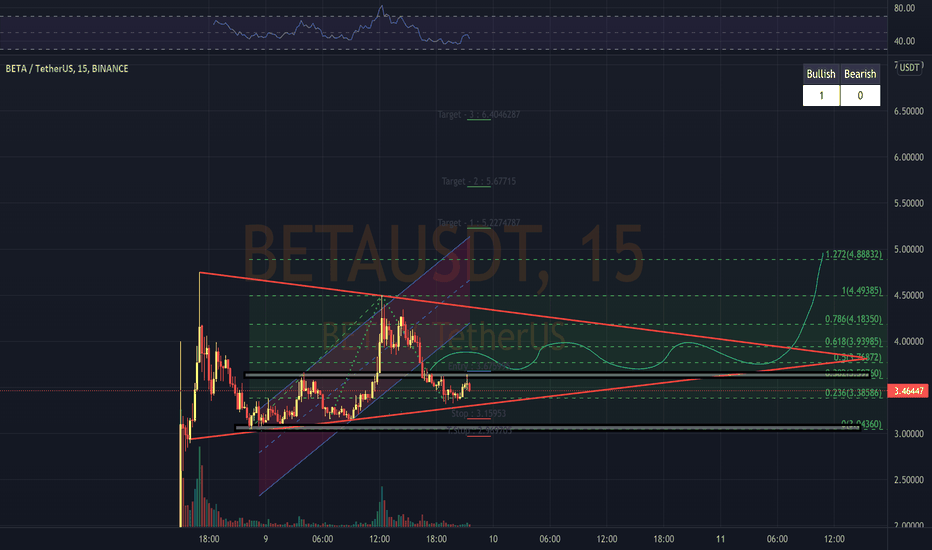Click the day 11 label on time axis
Viewport: 932px width, 550px height.
point(720,539)
